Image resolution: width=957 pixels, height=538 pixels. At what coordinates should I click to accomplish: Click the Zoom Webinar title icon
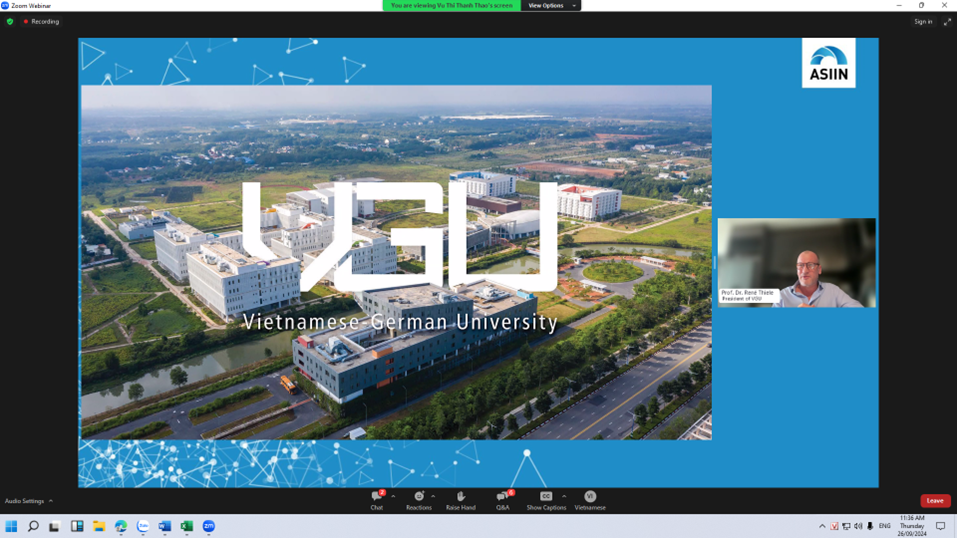pyautogui.click(x=5, y=5)
